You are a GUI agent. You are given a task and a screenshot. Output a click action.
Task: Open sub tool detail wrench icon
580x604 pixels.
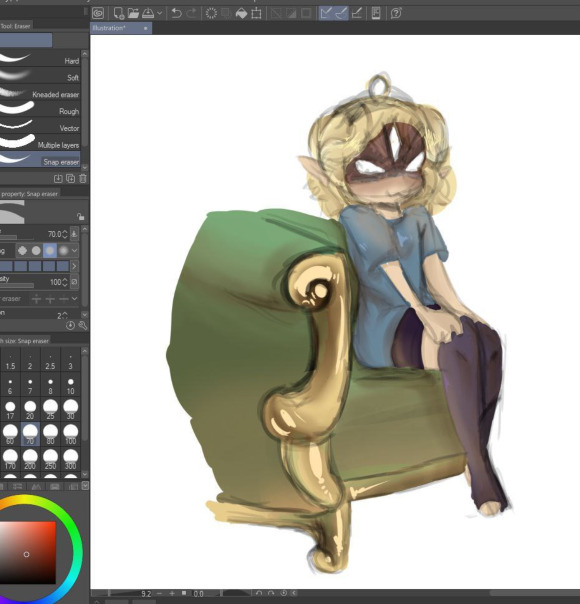[83, 325]
